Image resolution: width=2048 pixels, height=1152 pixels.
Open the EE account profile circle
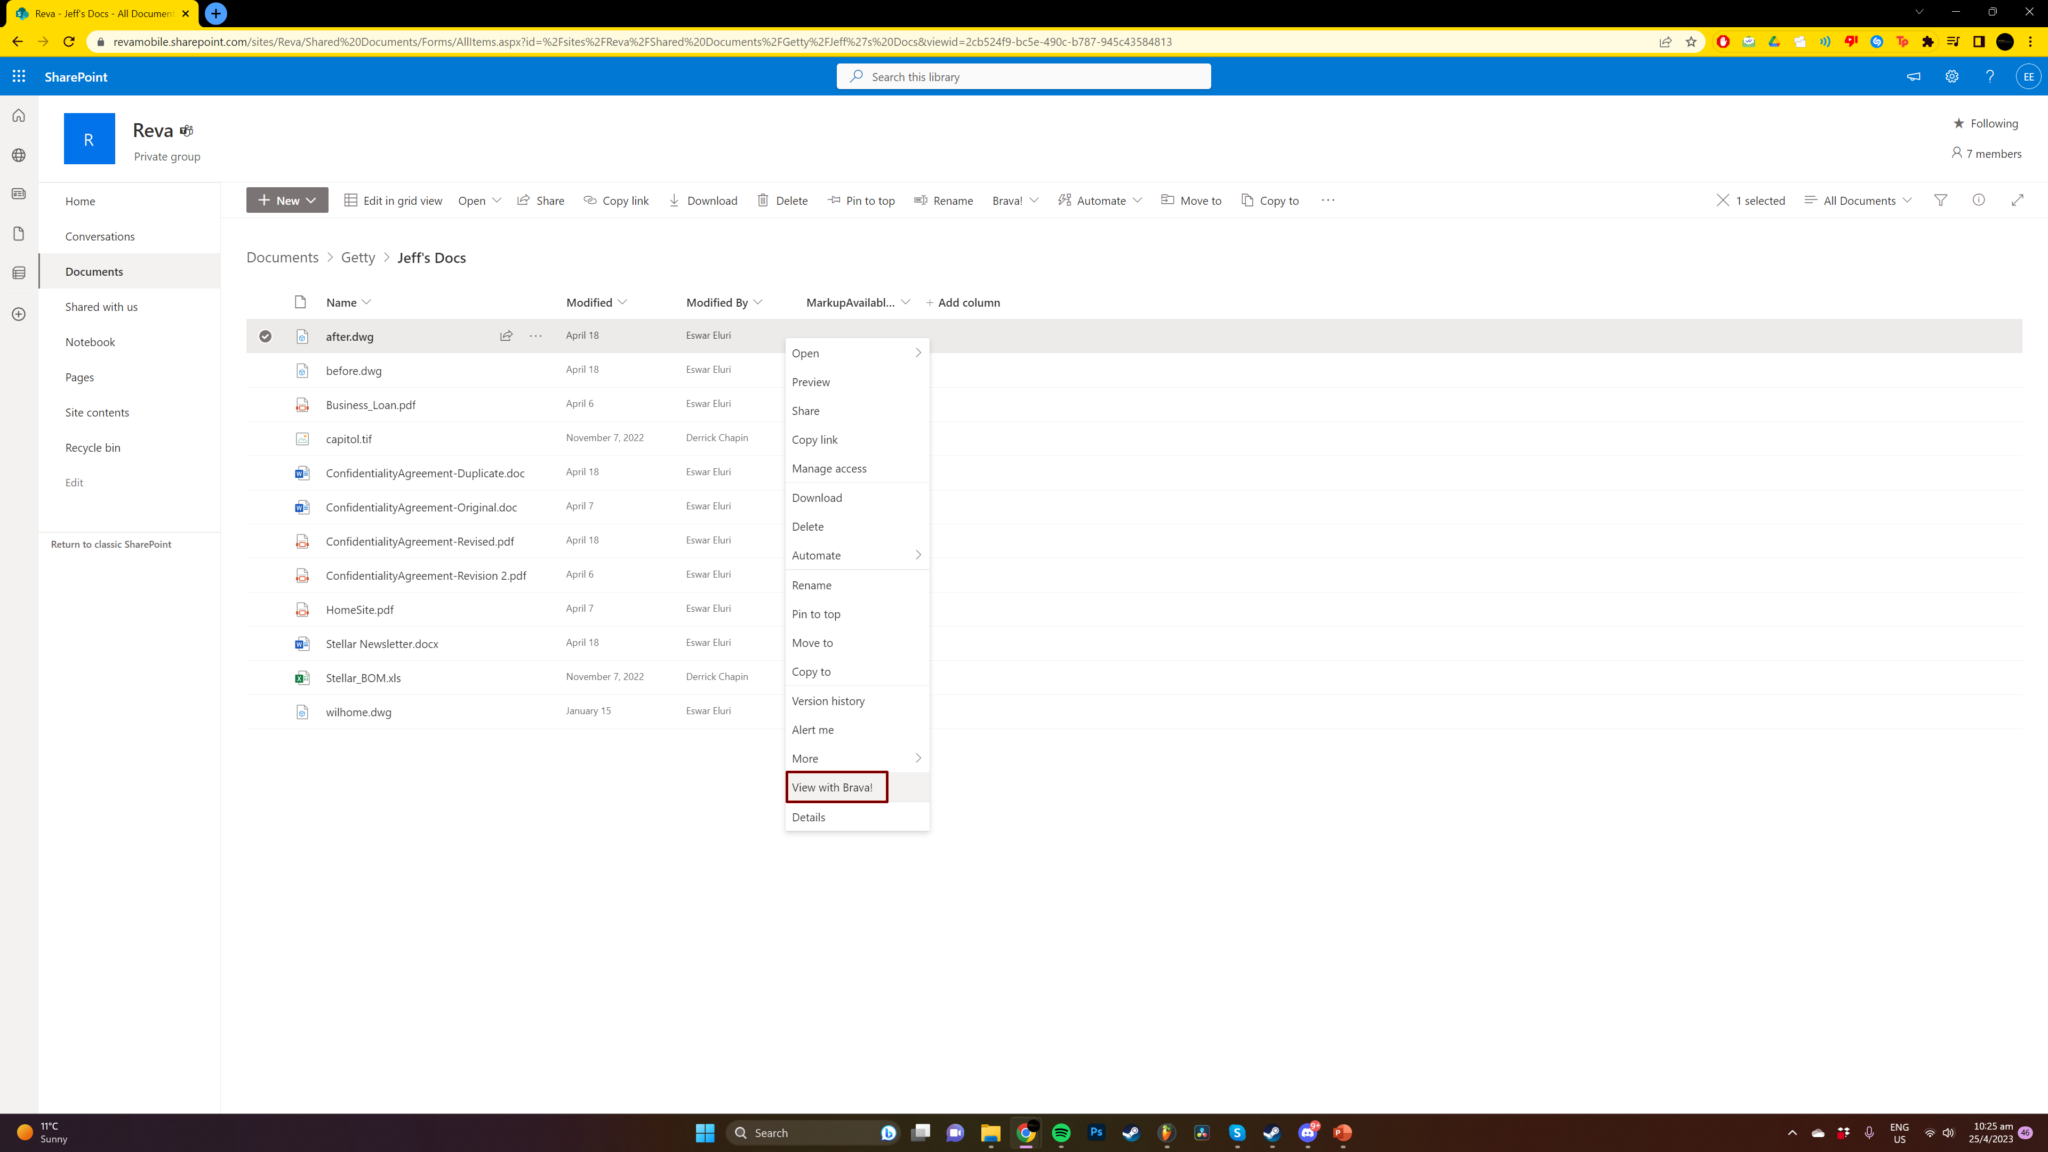coord(2028,76)
